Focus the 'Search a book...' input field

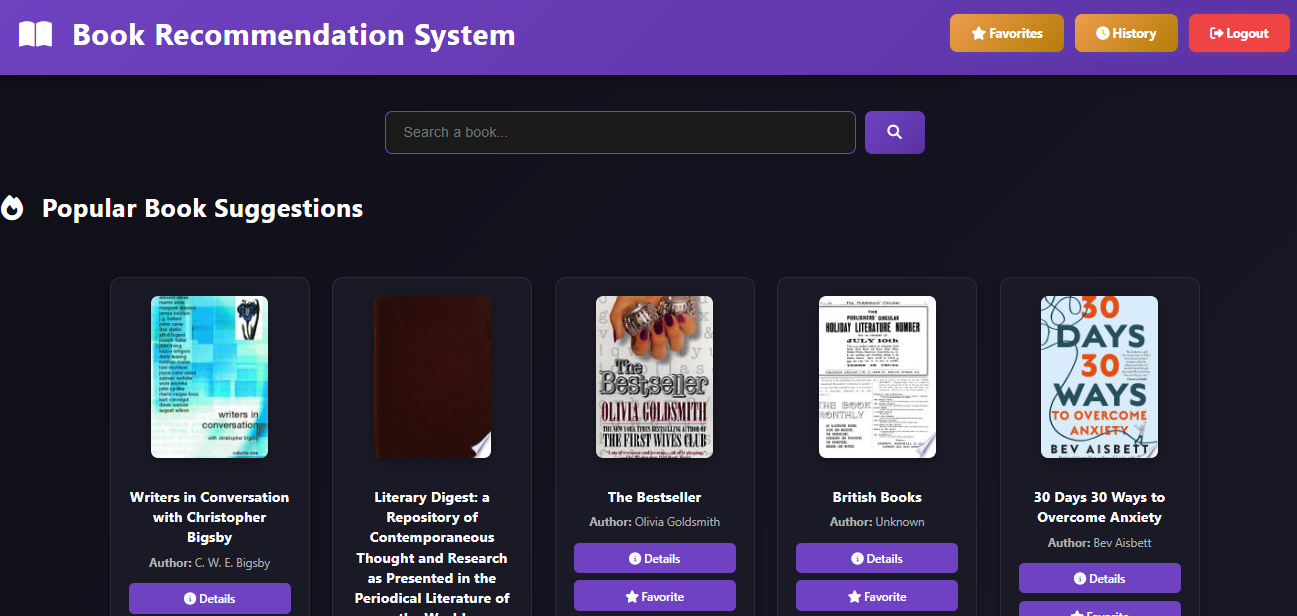tap(620, 132)
